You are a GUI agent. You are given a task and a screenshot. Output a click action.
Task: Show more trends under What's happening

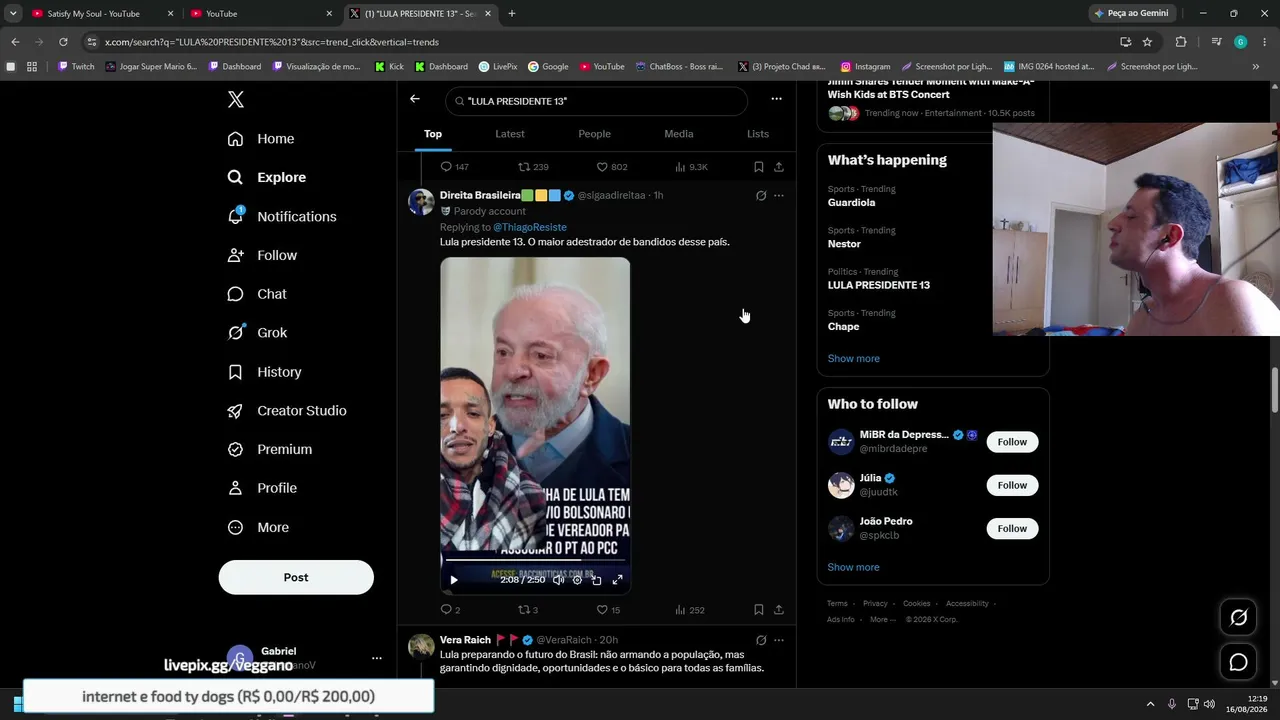[854, 358]
